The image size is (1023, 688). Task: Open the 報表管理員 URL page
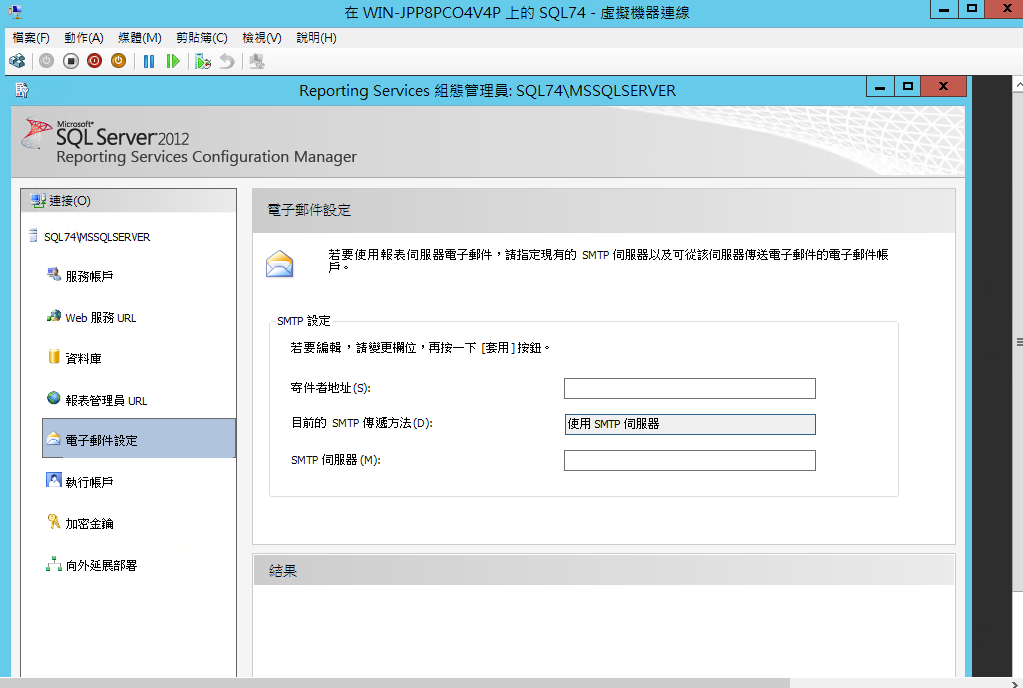[106, 400]
